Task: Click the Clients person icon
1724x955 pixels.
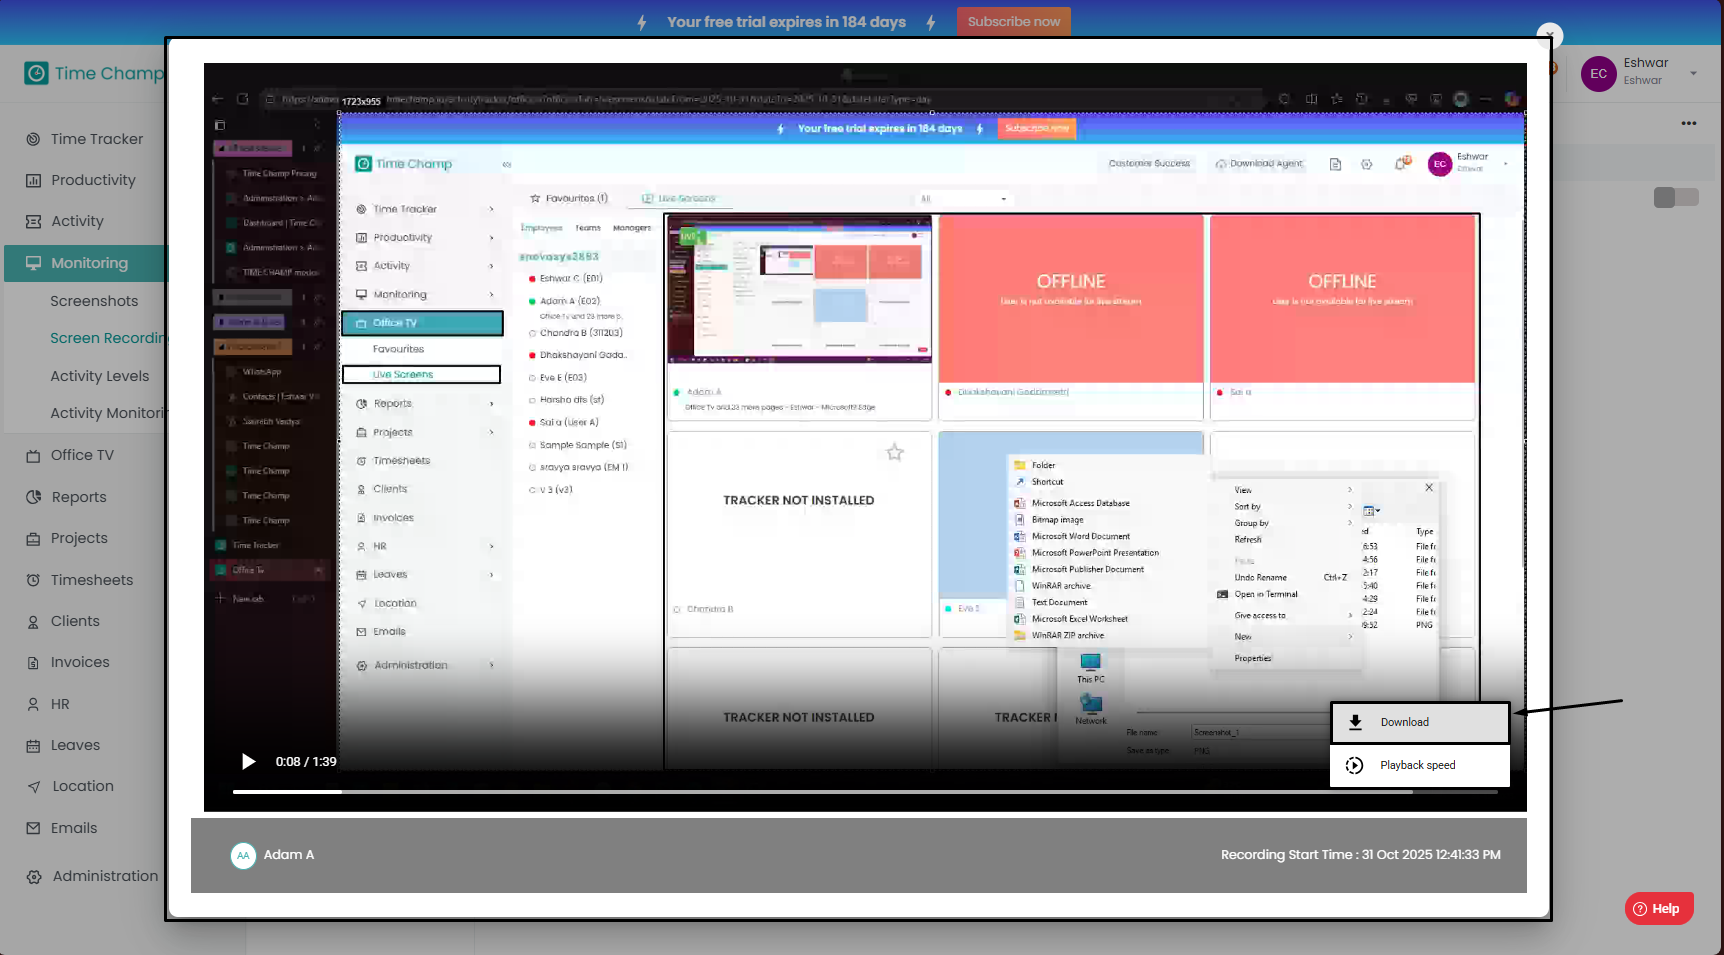Action: click(33, 621)
